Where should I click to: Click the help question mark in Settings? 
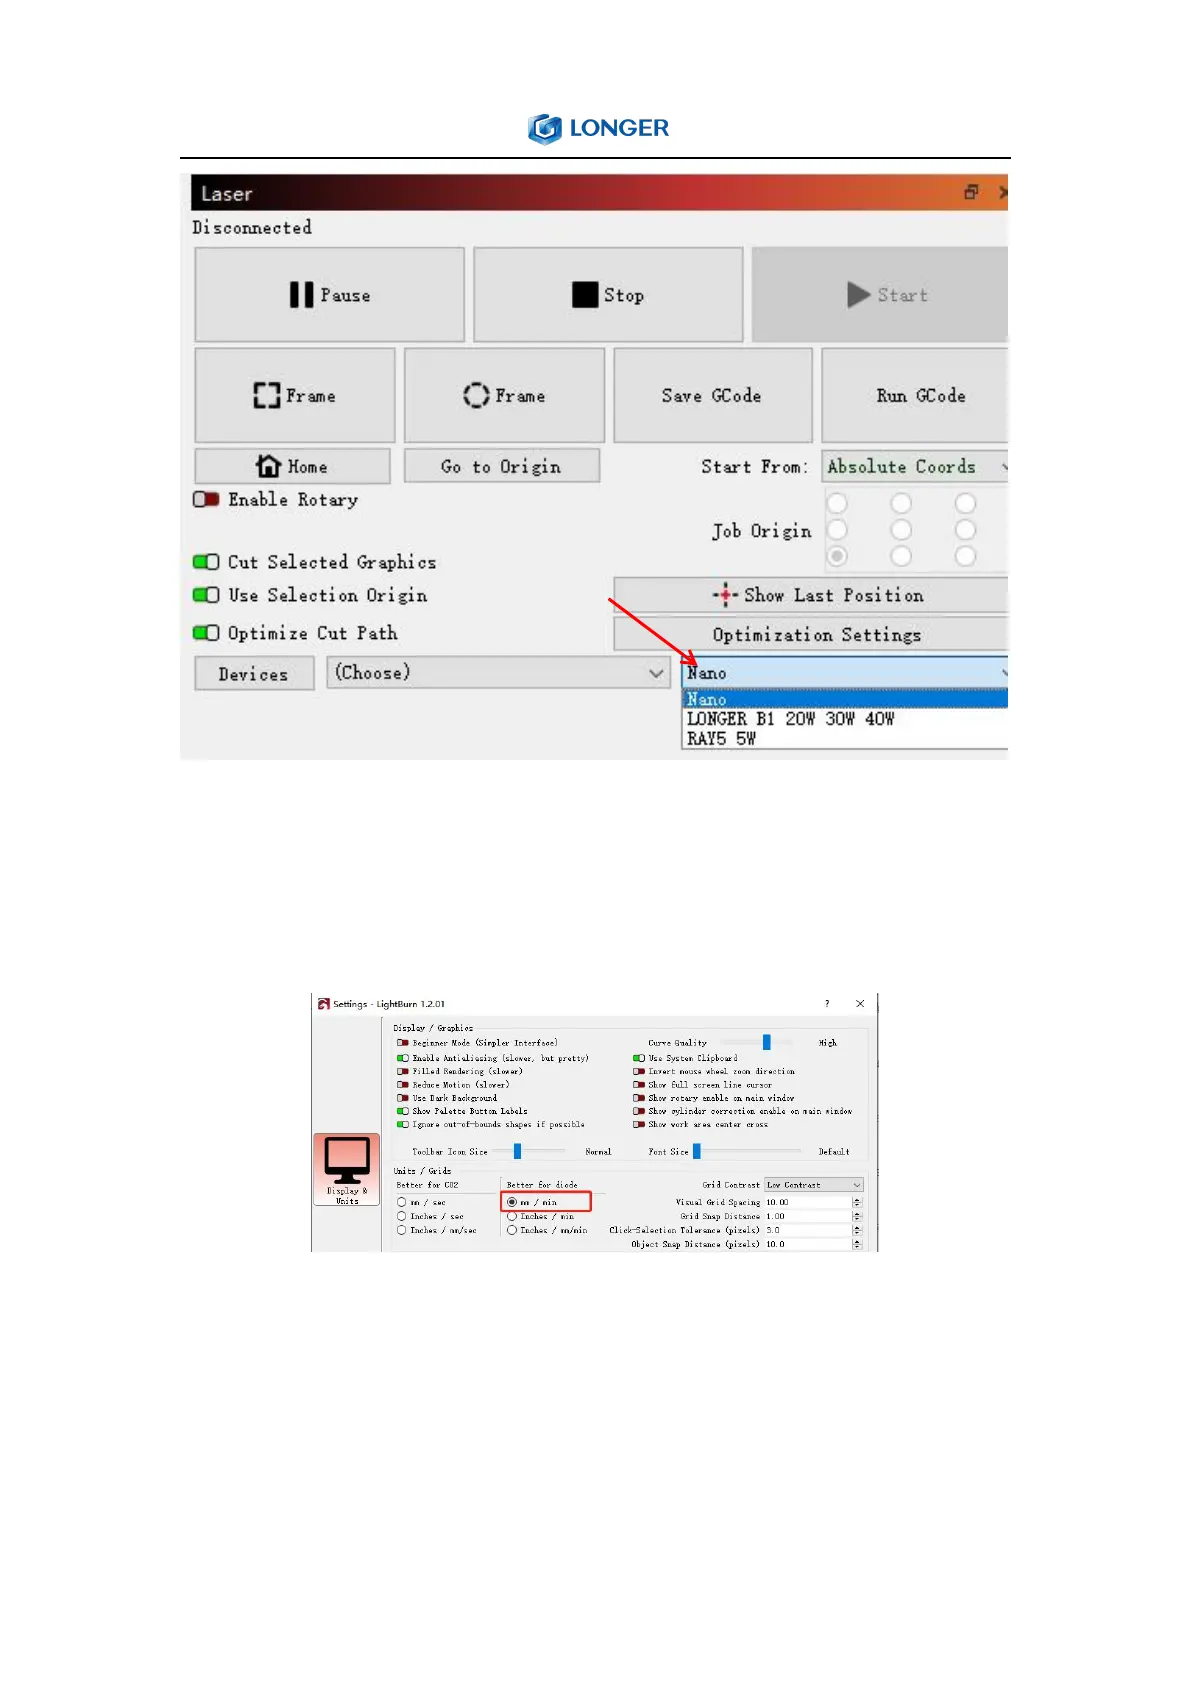tap(826, 1003)
